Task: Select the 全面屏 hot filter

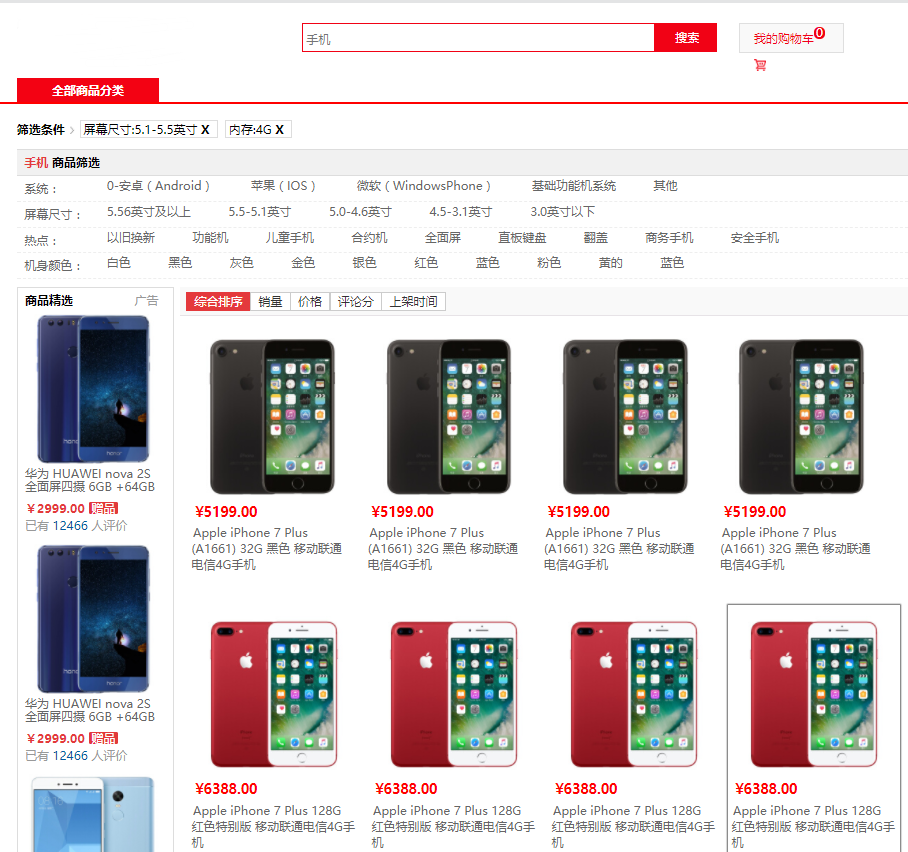Action: pos(443,238)
